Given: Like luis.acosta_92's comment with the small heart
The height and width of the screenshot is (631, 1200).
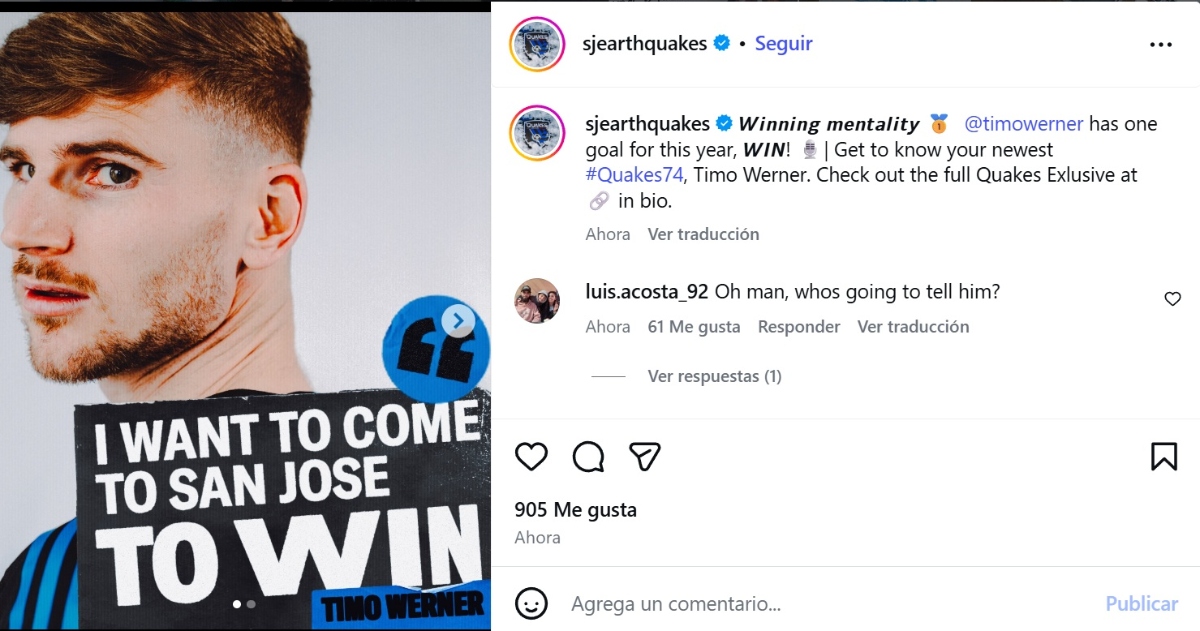Looking at the screenshot, I should pos(1173,299).
